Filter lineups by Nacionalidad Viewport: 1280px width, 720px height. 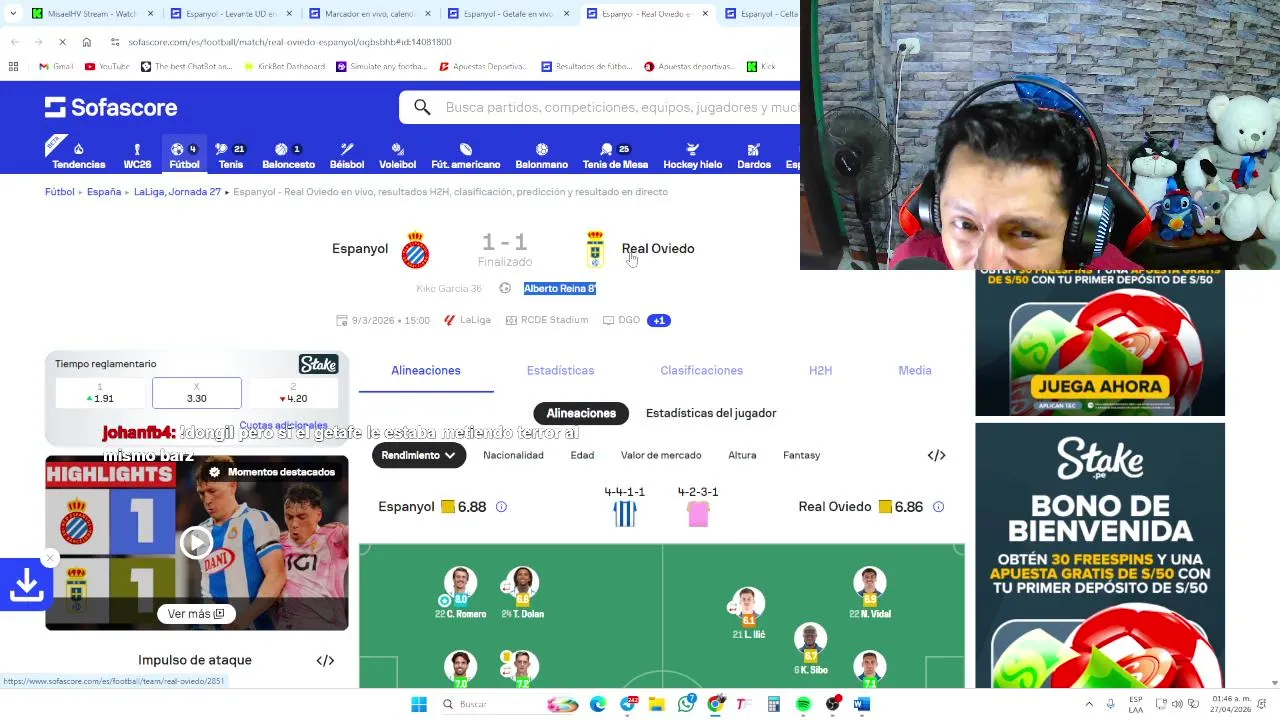(x=513, y=455)
